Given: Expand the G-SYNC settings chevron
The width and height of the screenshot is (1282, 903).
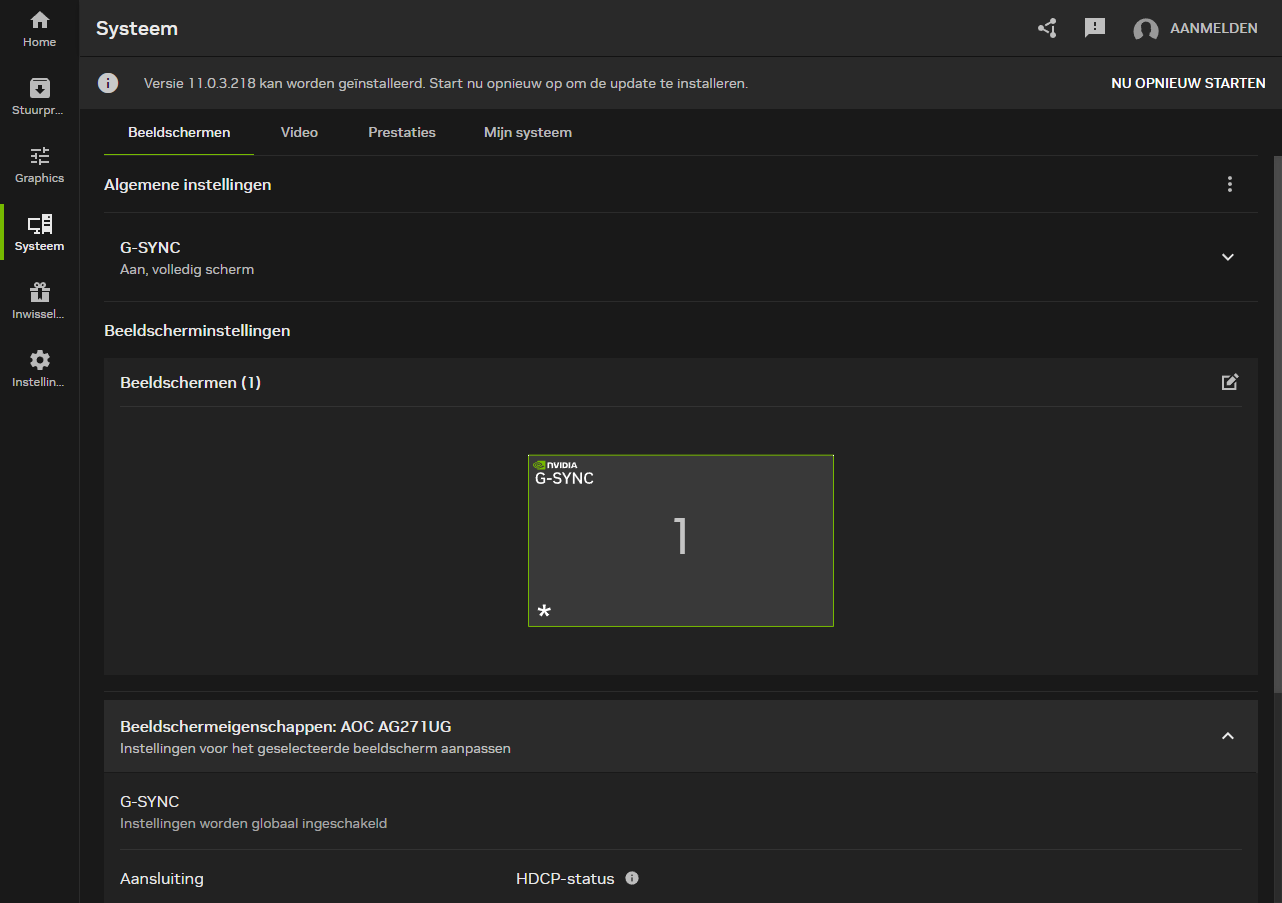Looking at the screenshot, I should point(1228,257).
